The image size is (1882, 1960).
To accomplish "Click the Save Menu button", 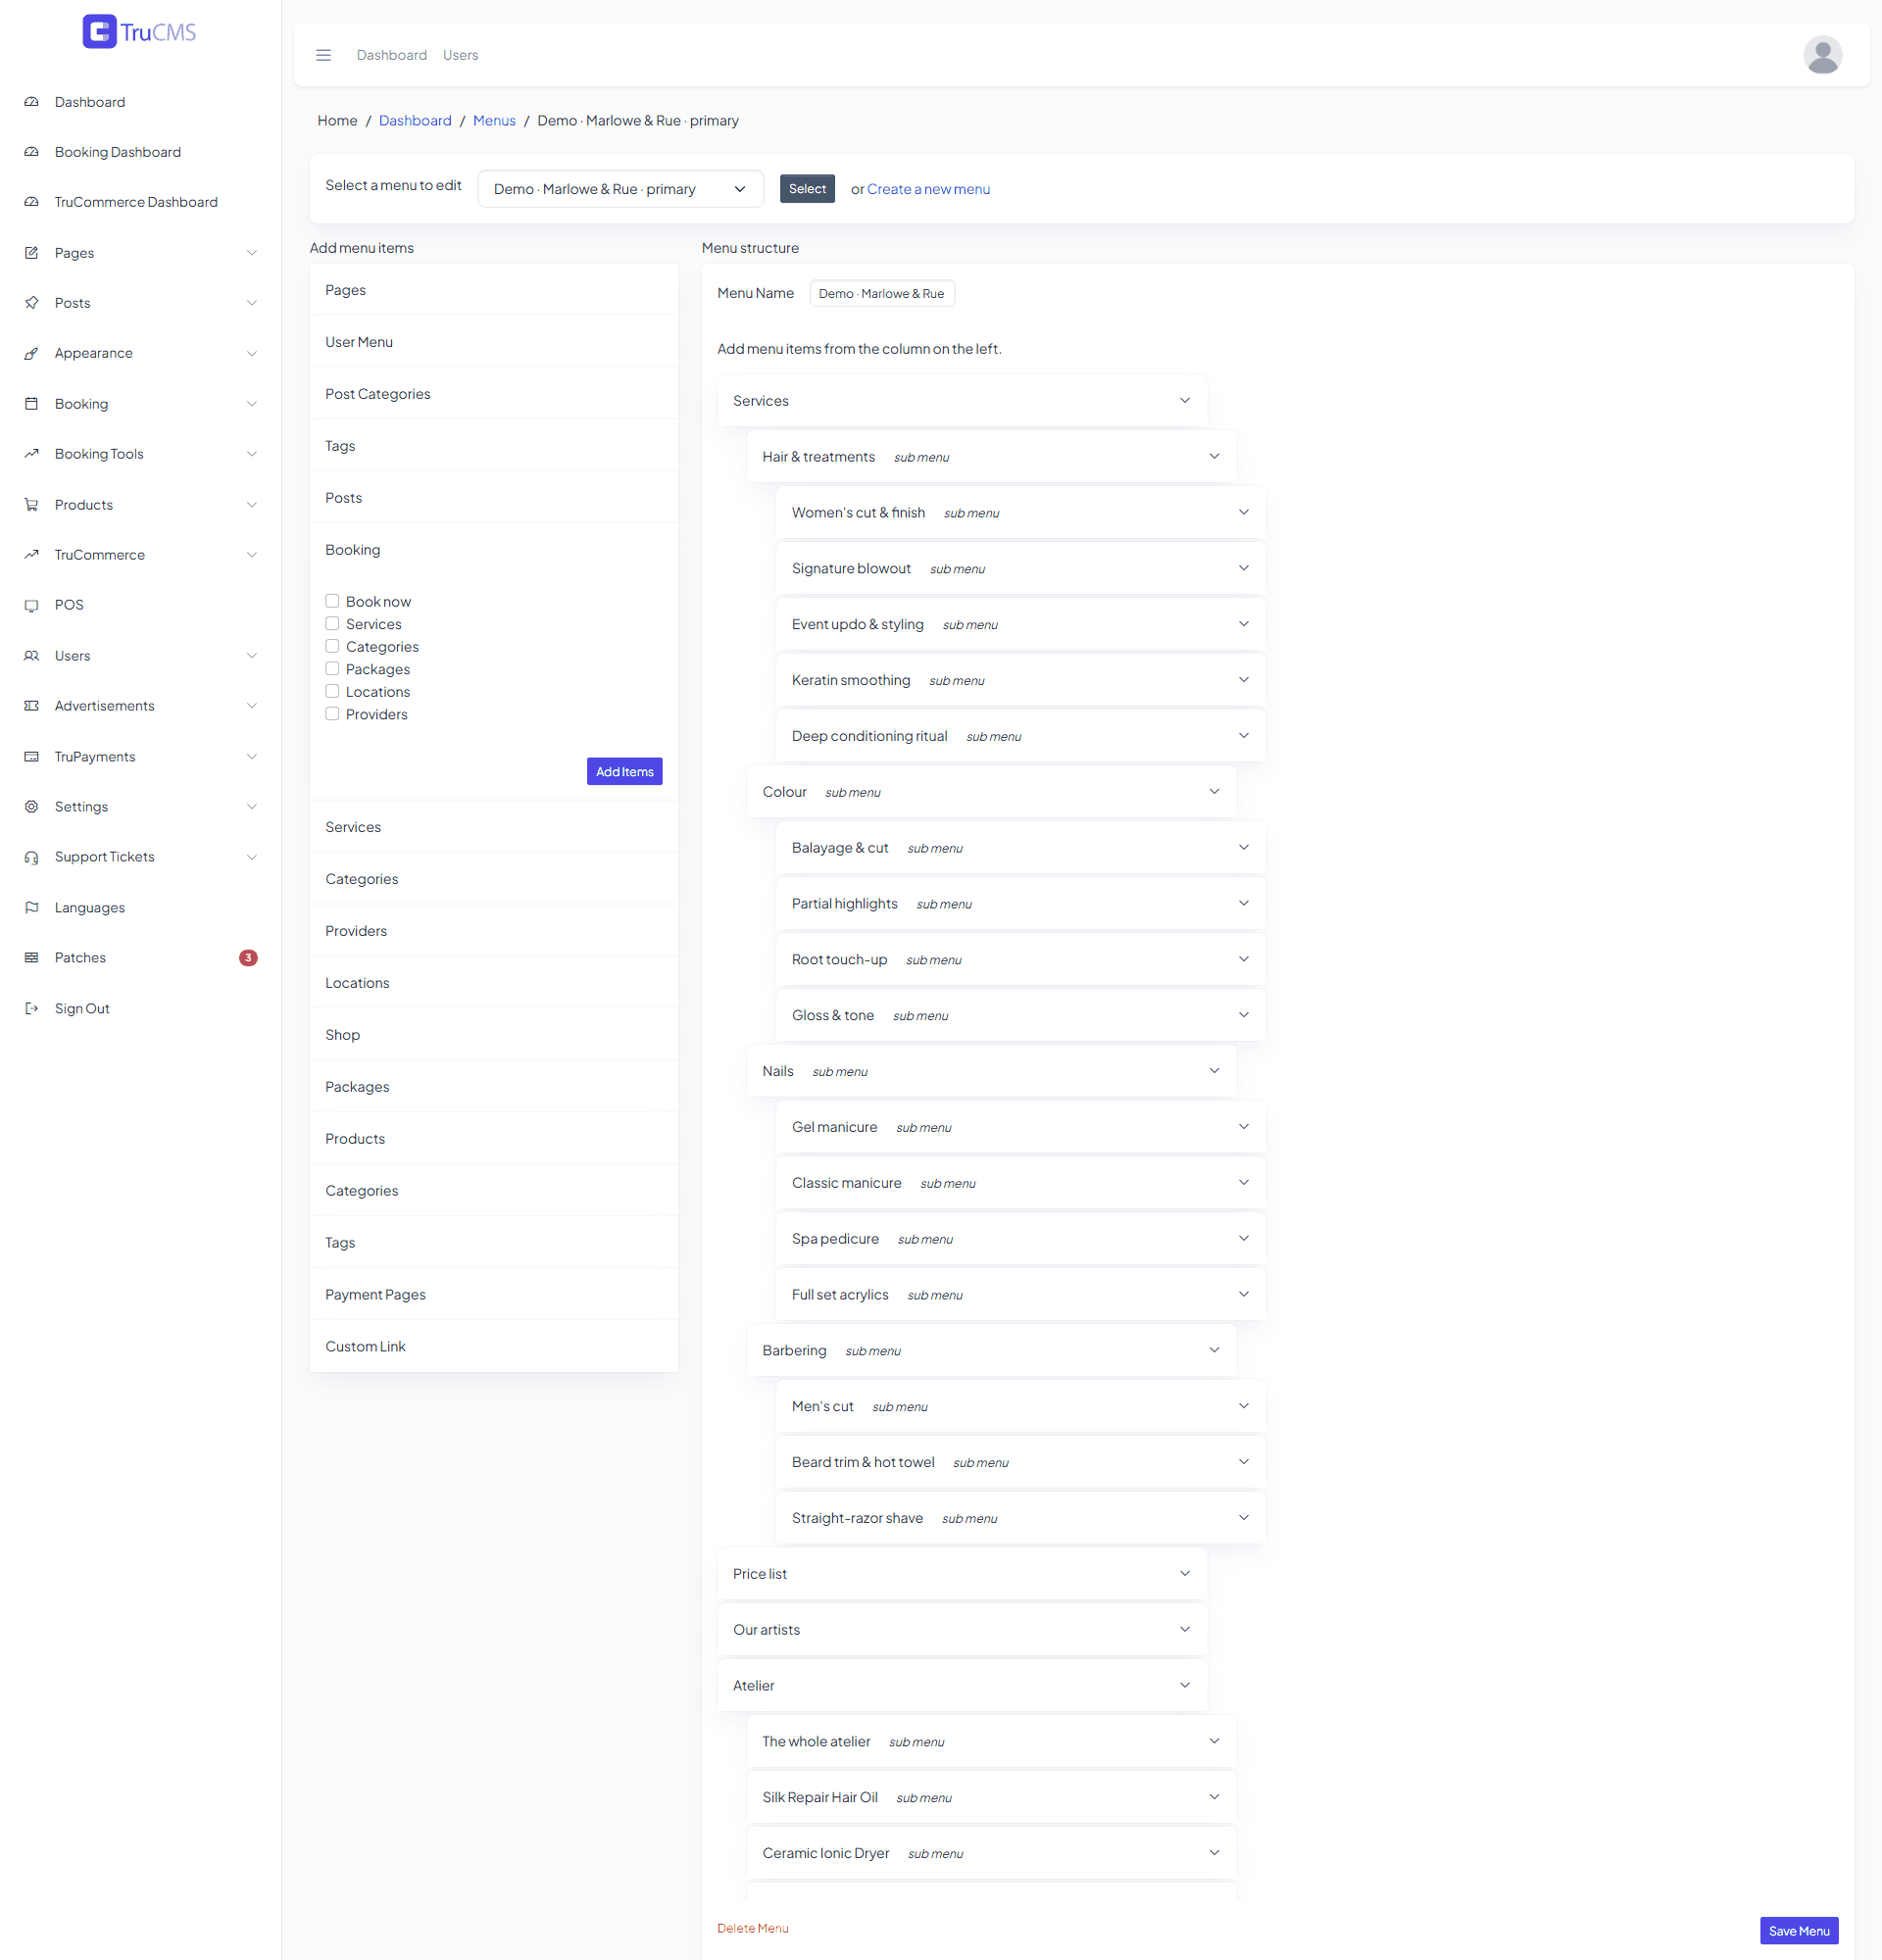I will coord(1798,1930).
